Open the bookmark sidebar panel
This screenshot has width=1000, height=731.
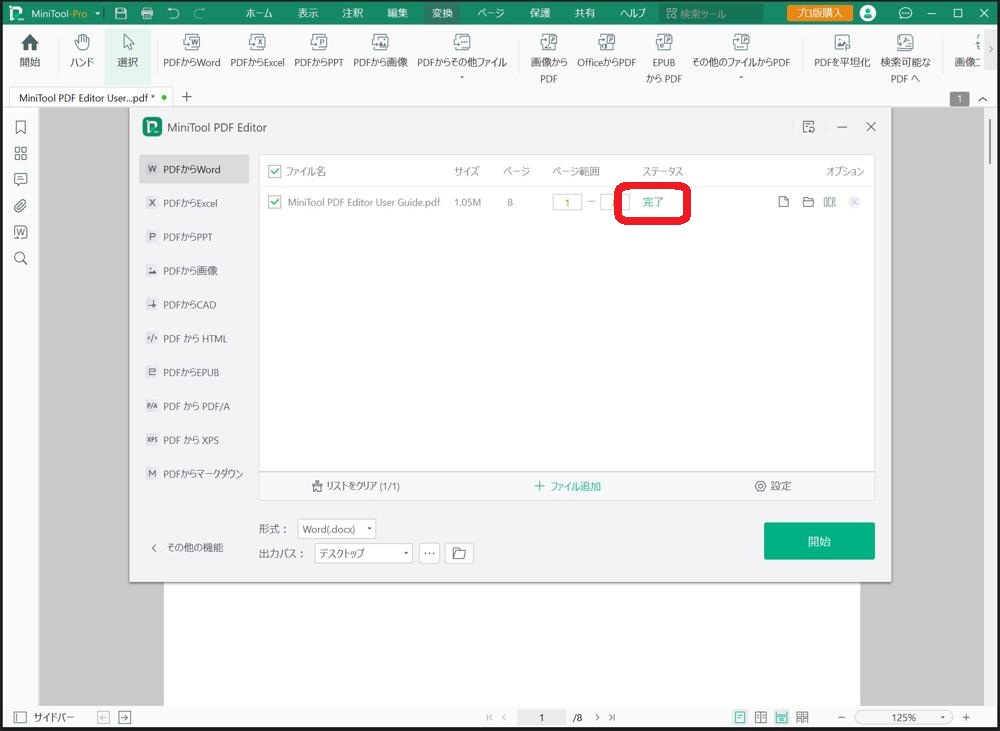[x=20, y=128]
